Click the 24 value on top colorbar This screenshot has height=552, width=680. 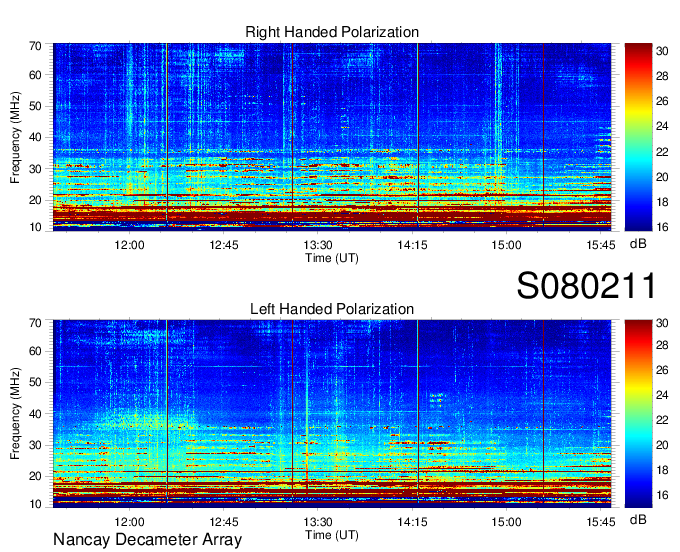[662, 126]
